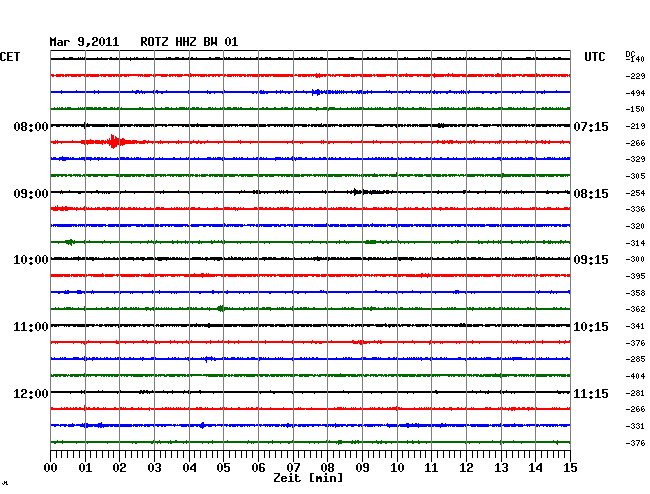The height and width of the screenshot is (494, 650).
Task: Select the CET time label "11:00"
Action: [31, 327]
